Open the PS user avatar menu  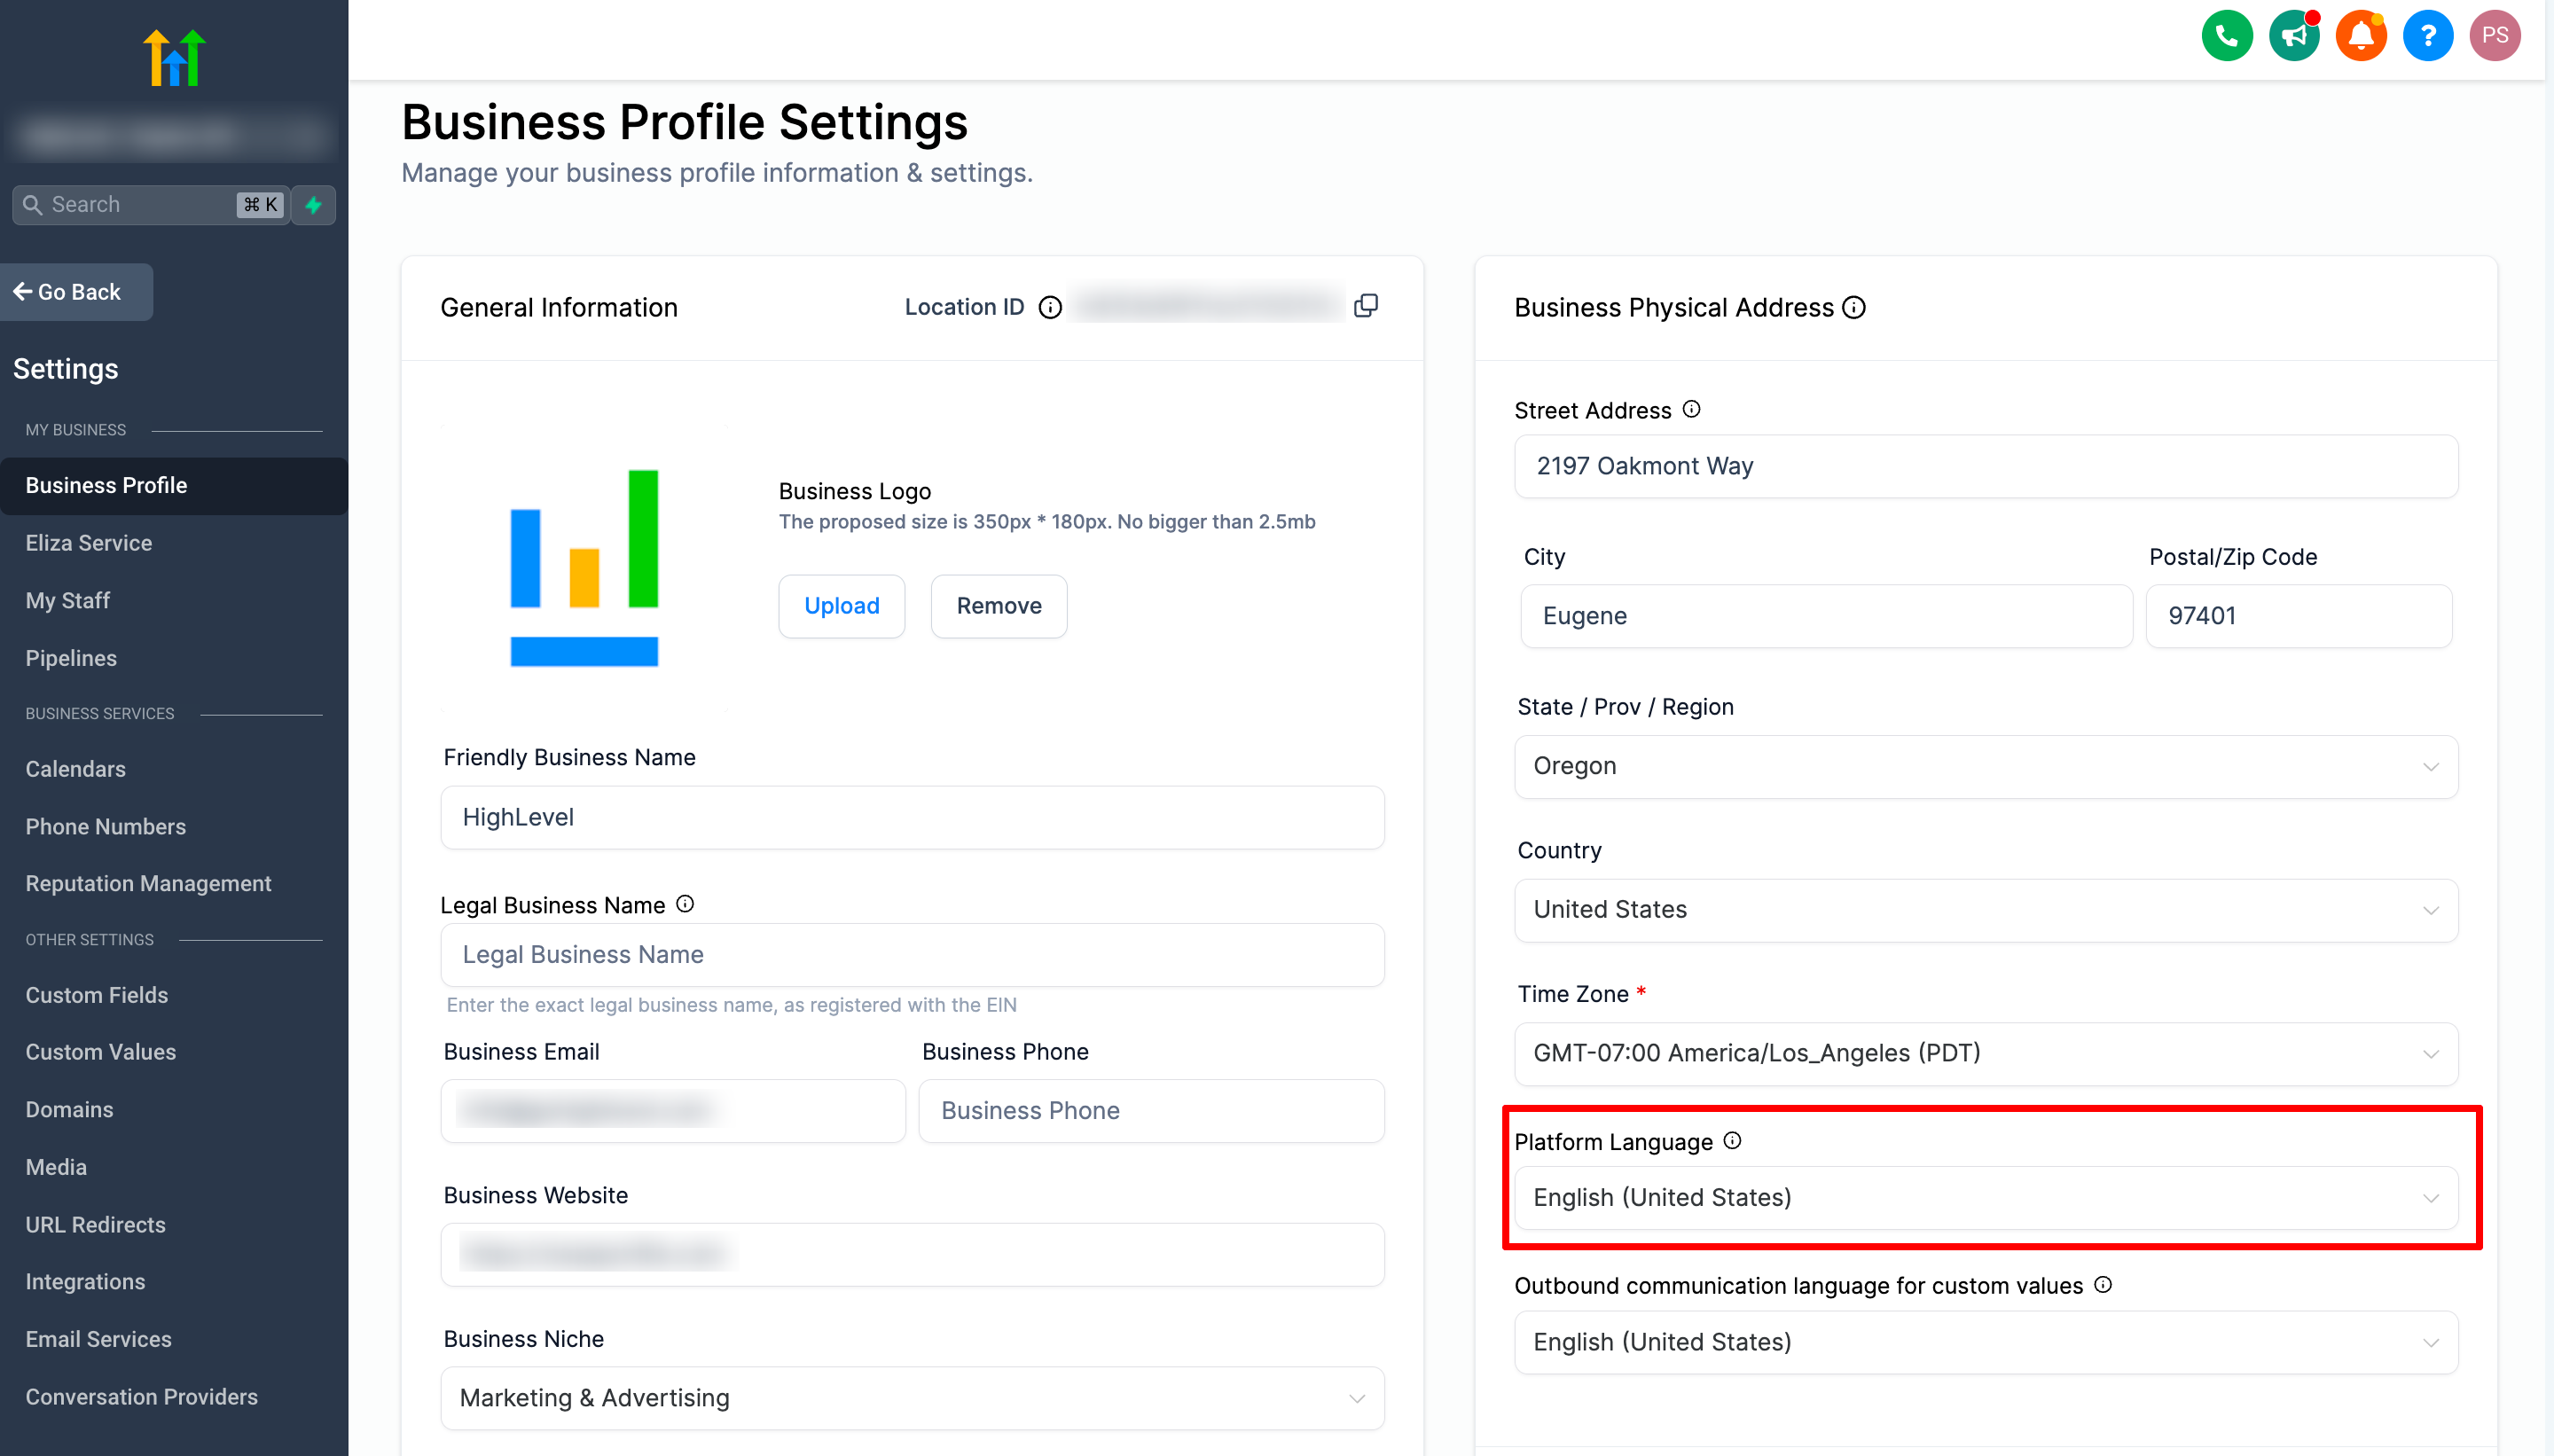pyautogui.click(x=2494, y=36)
